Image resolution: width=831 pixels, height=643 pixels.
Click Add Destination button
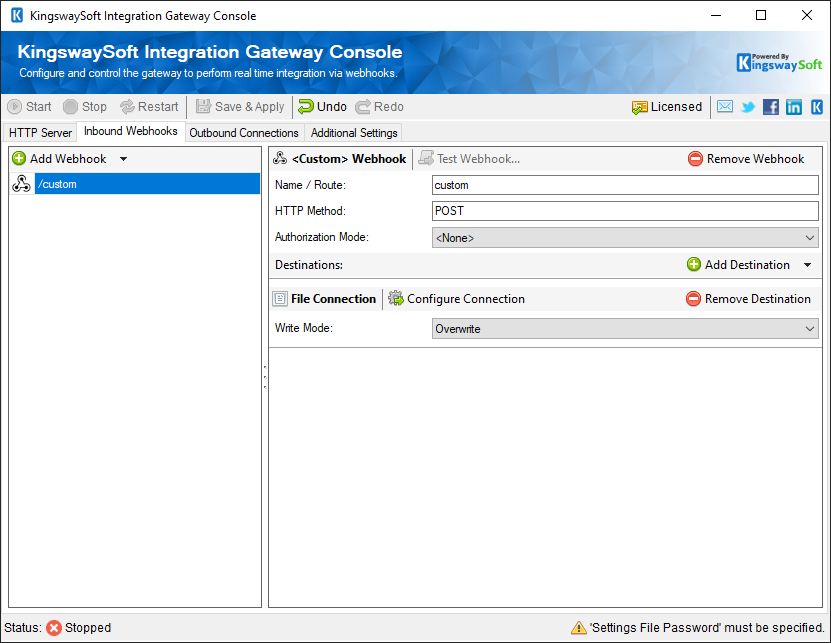(738, 265)
